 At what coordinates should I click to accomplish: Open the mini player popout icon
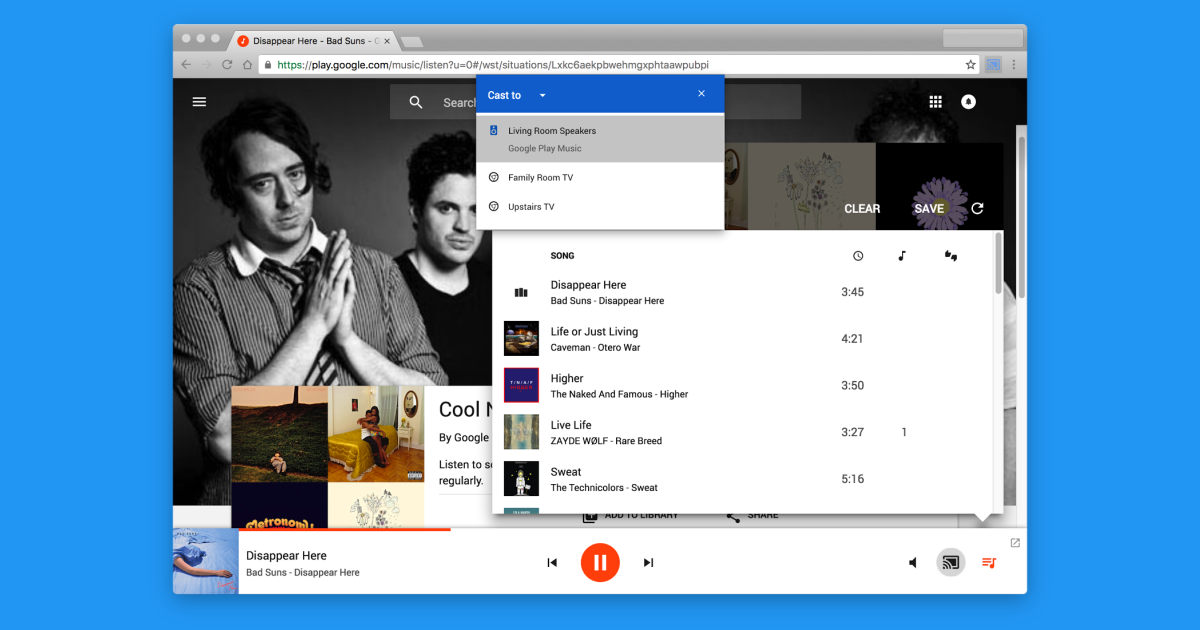click(1015, 543)
